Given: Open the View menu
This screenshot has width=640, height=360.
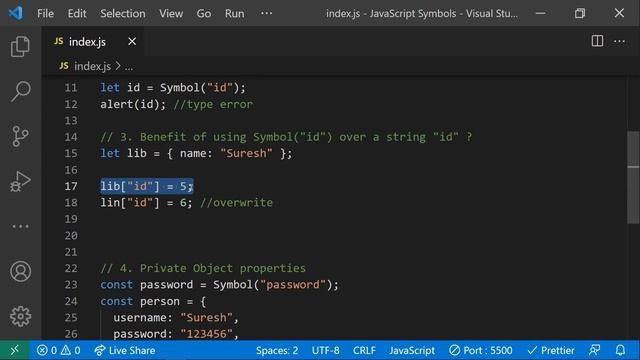Looking at the screenshot, I should (171, 13).
